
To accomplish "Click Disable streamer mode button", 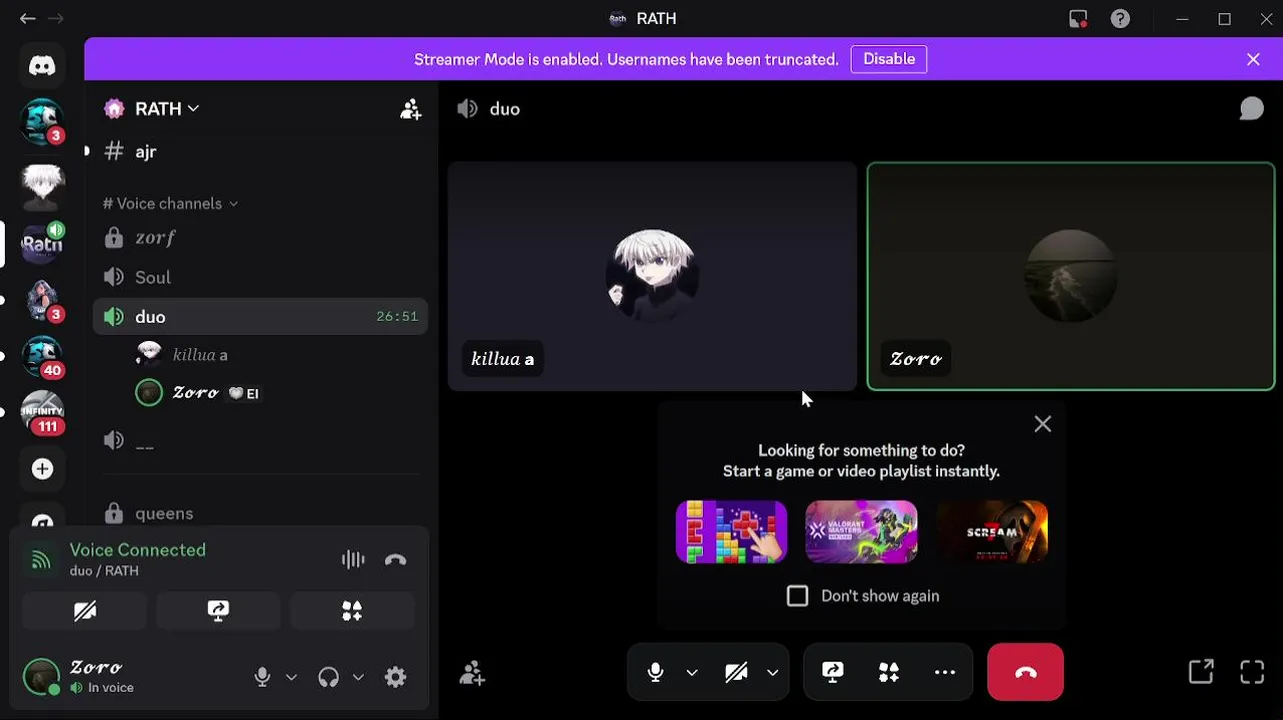I will [889, 59].
